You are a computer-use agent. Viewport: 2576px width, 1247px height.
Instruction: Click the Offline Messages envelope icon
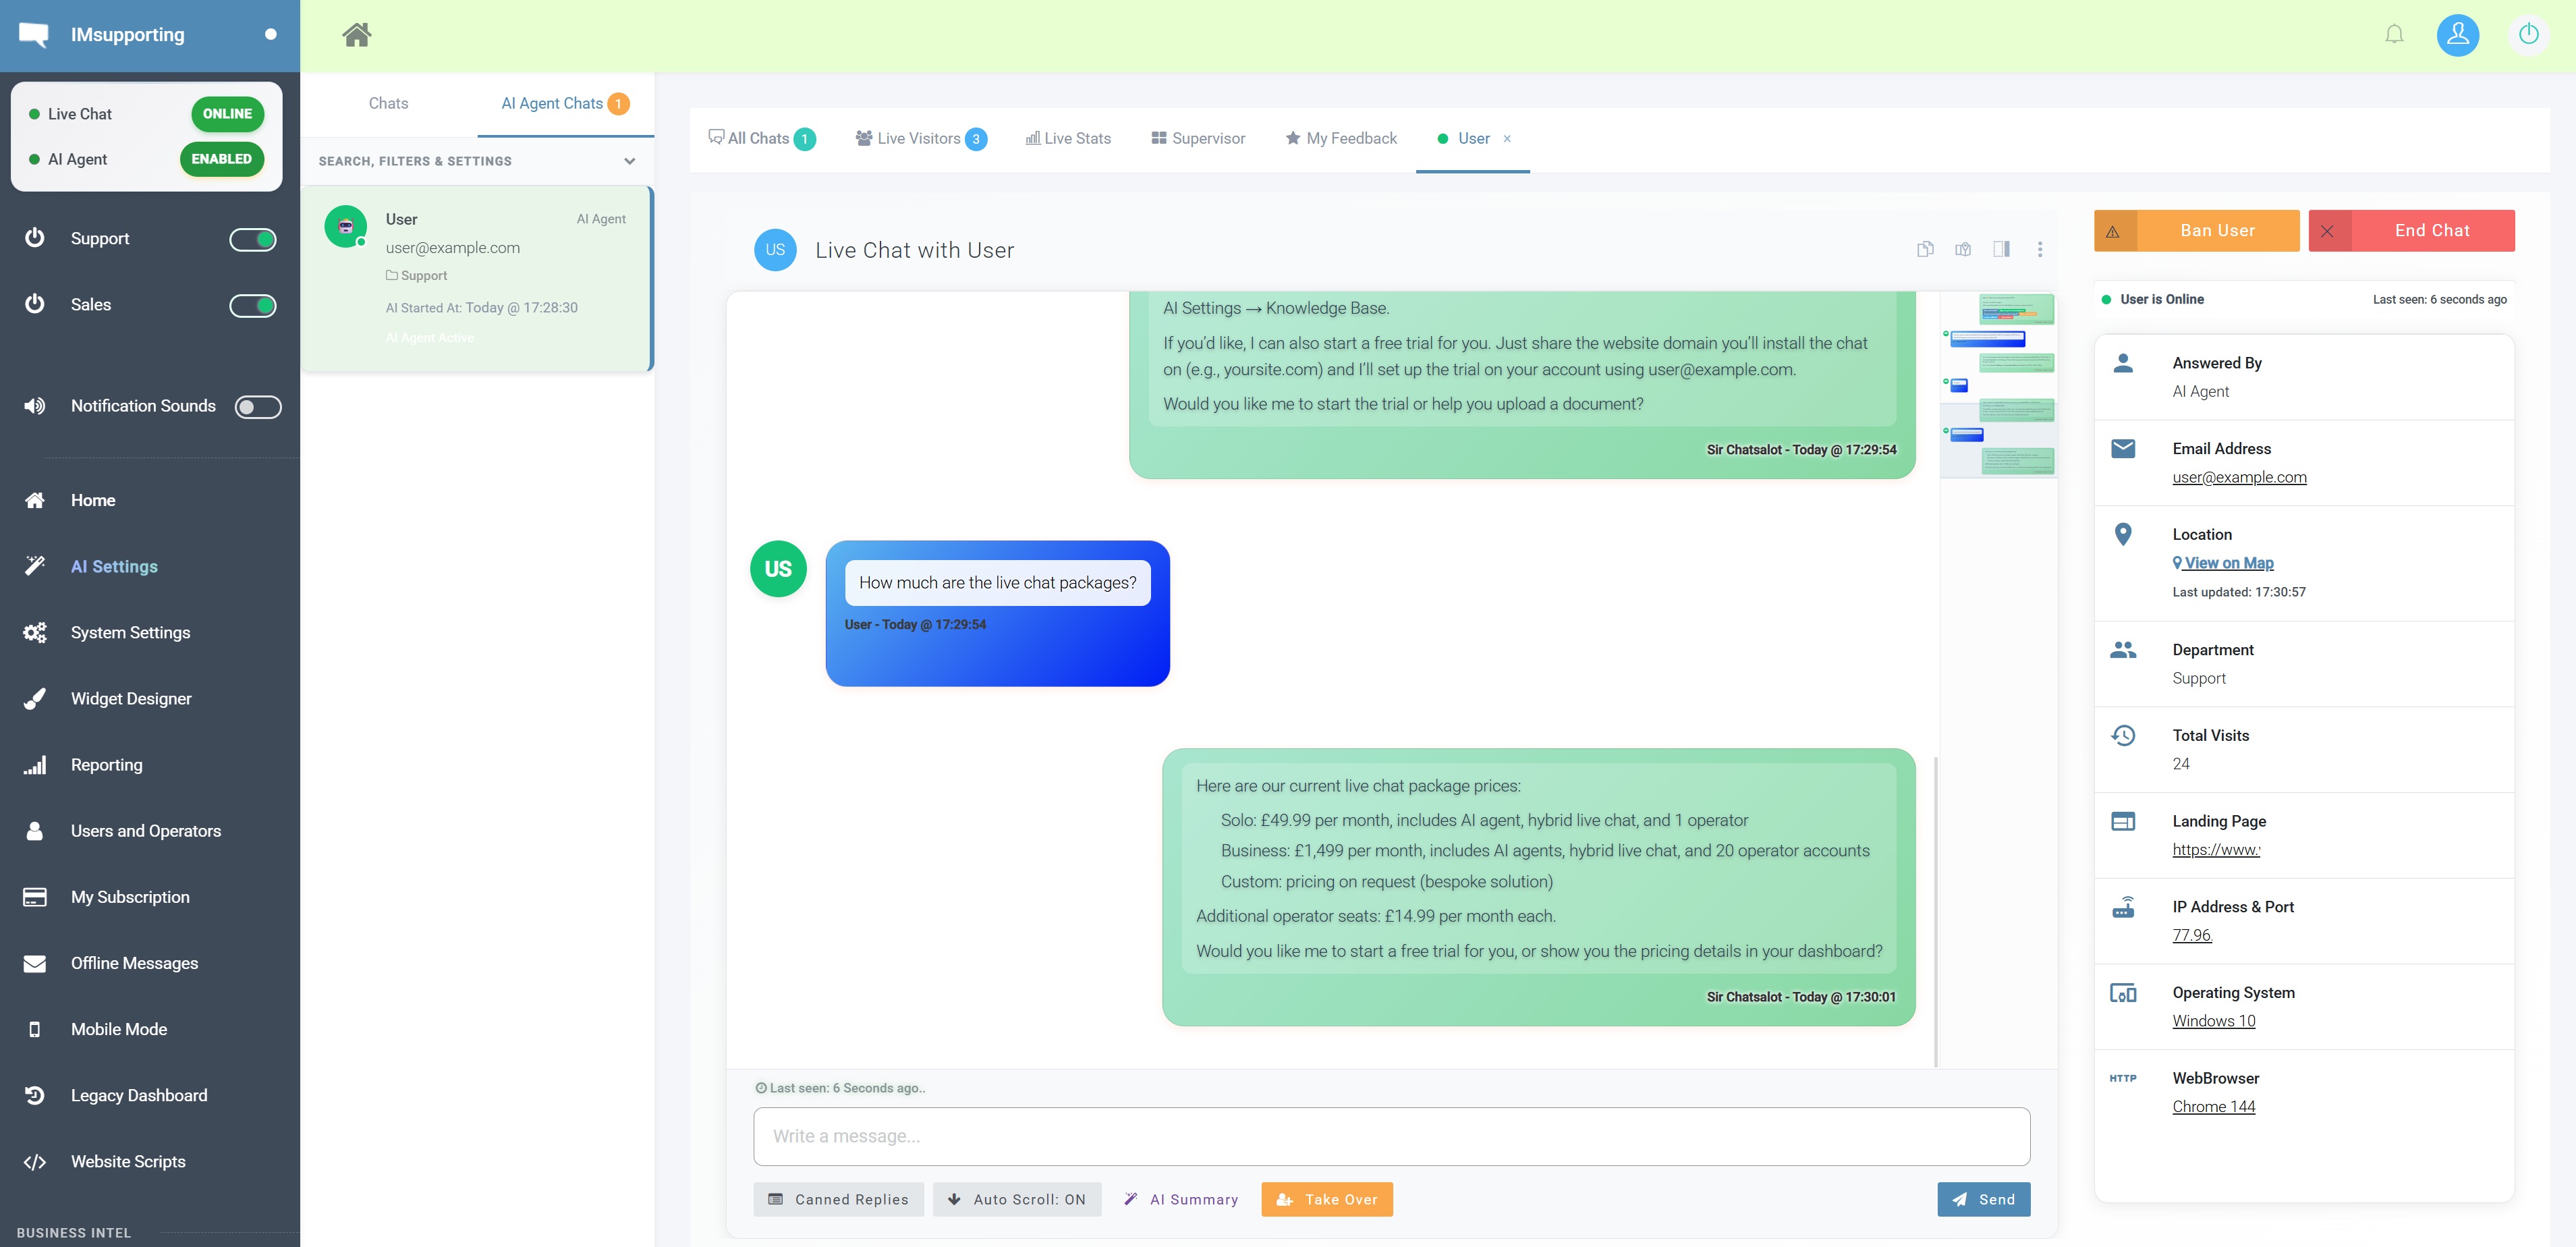[x=35, y=963]
